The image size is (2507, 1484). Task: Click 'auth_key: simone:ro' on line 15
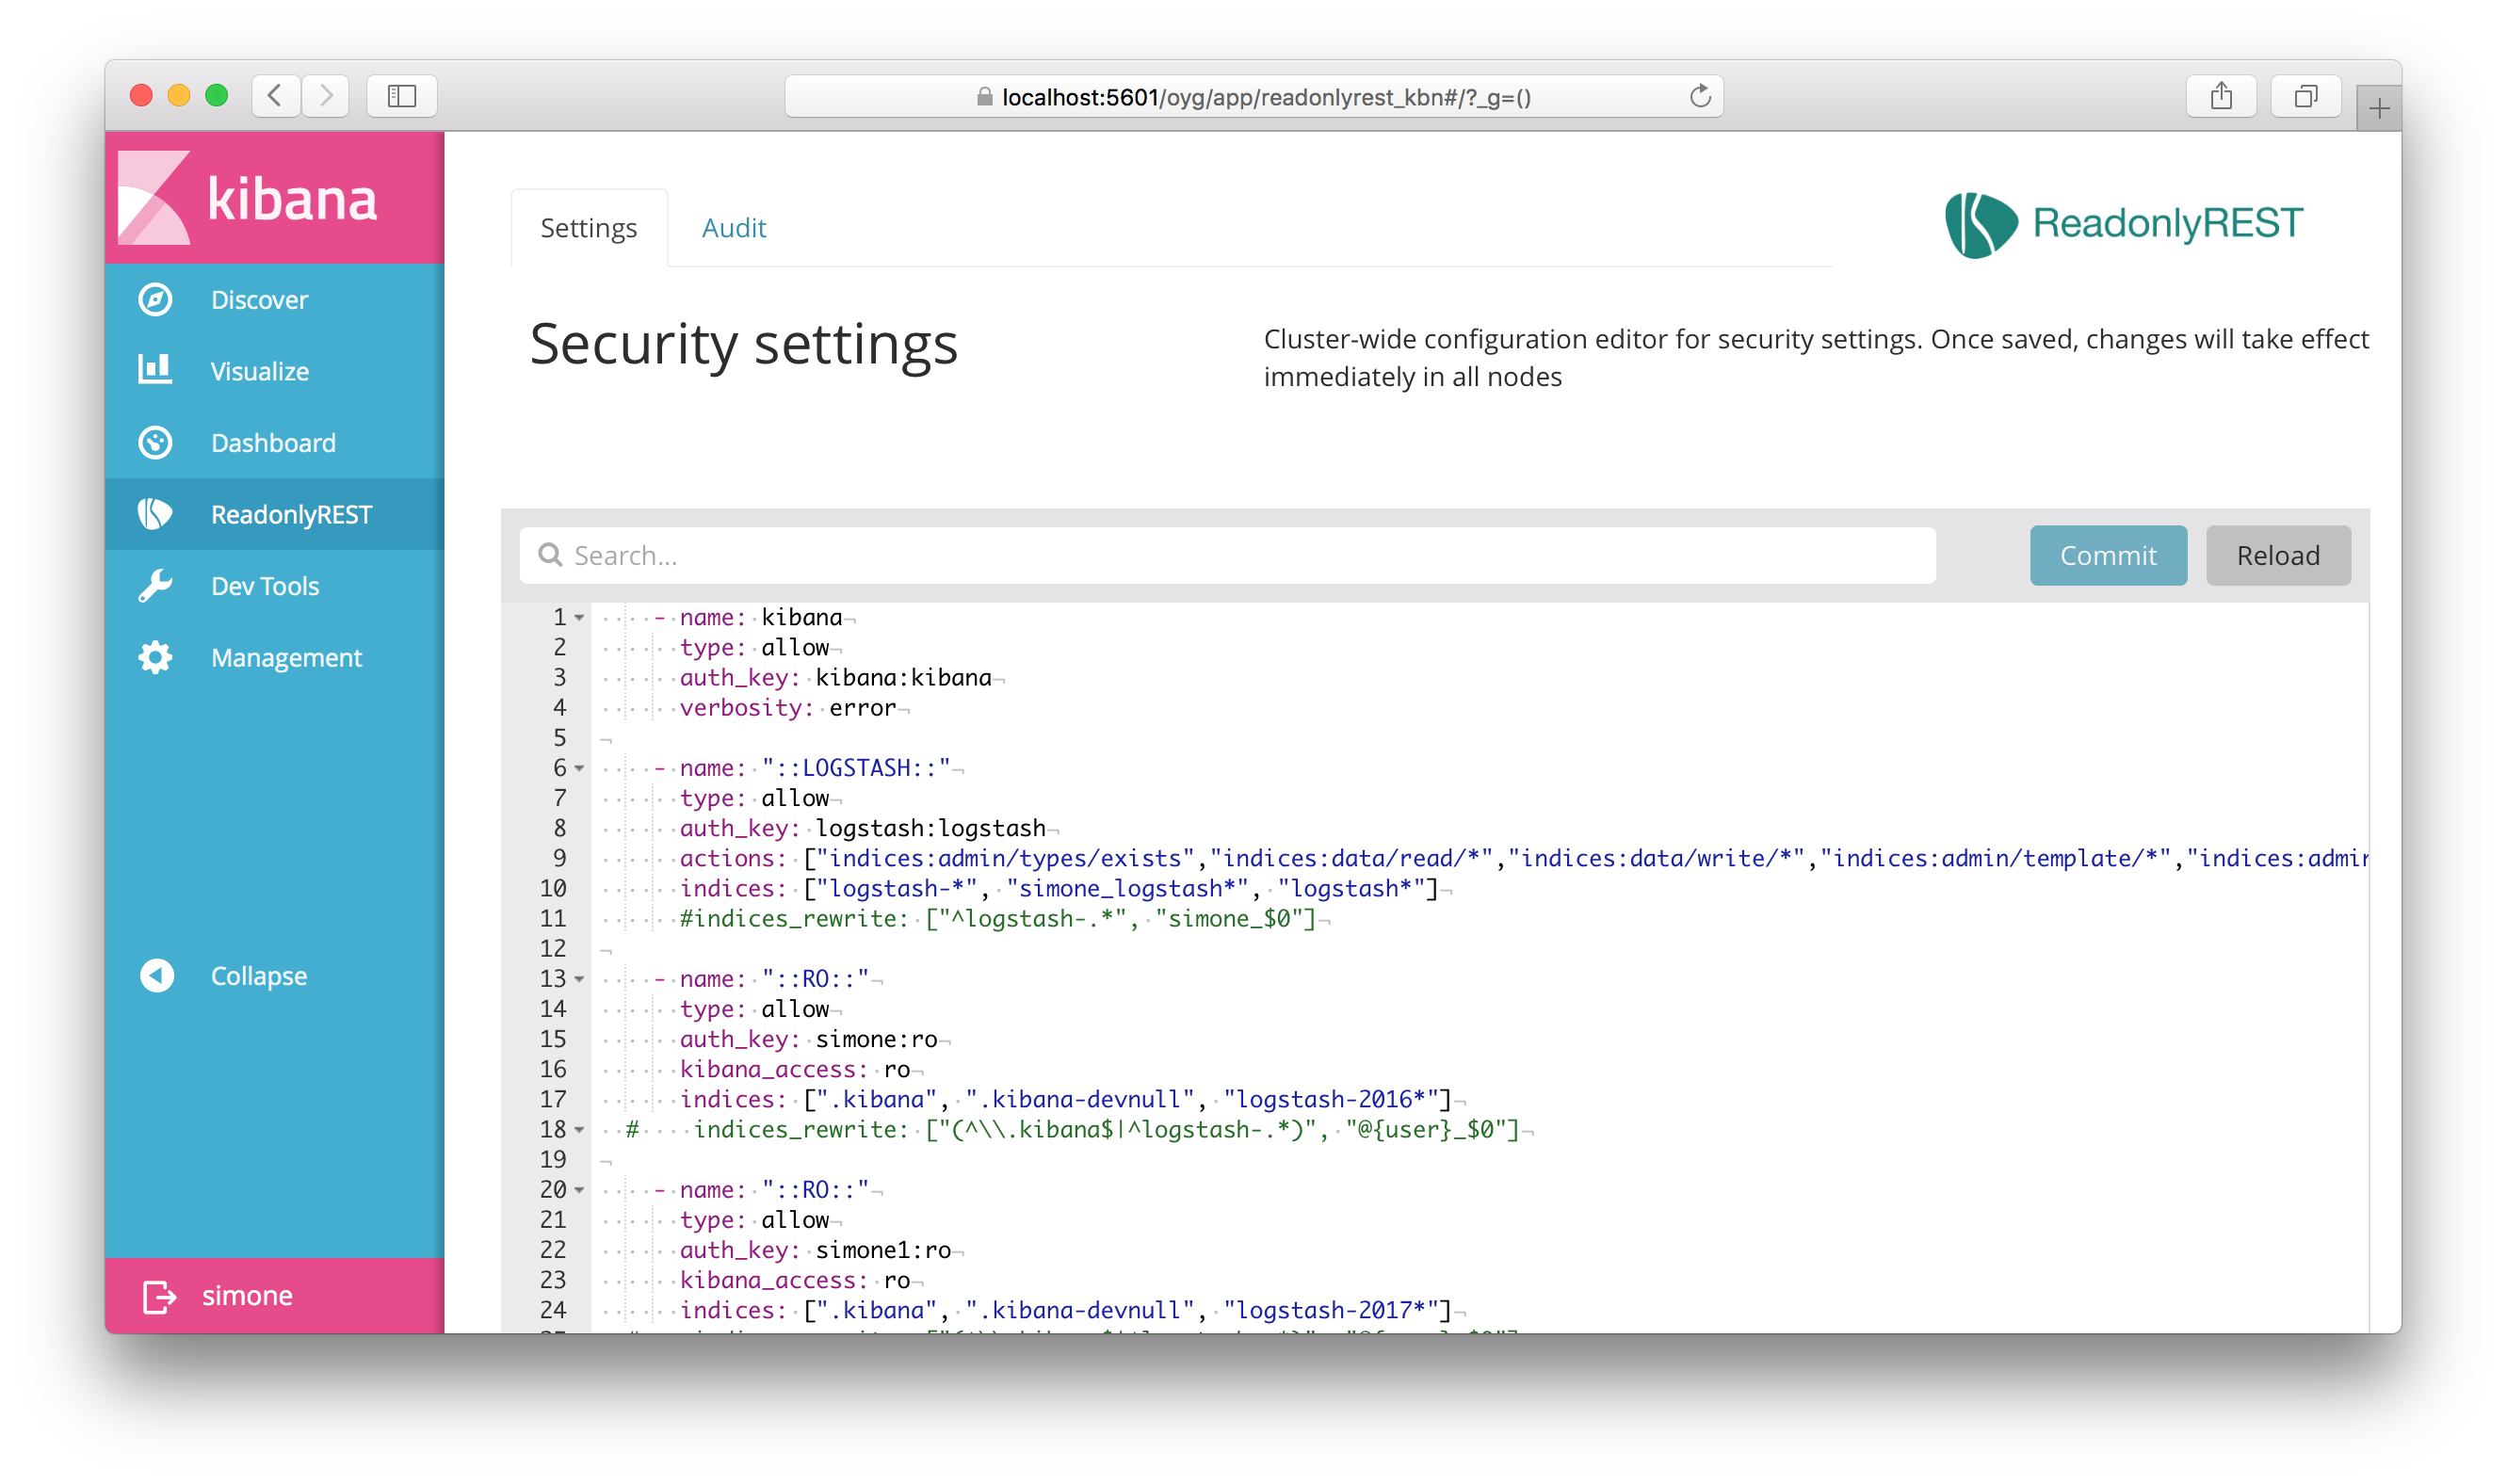point(809,1040)
